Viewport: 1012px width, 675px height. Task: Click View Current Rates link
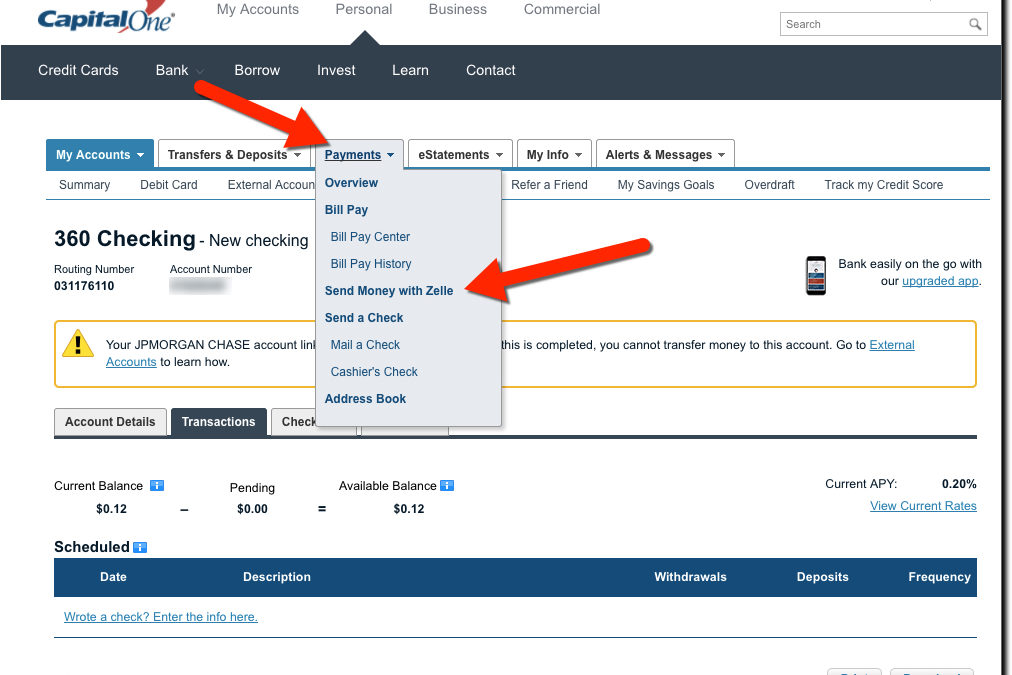click(x=923, y=506)
